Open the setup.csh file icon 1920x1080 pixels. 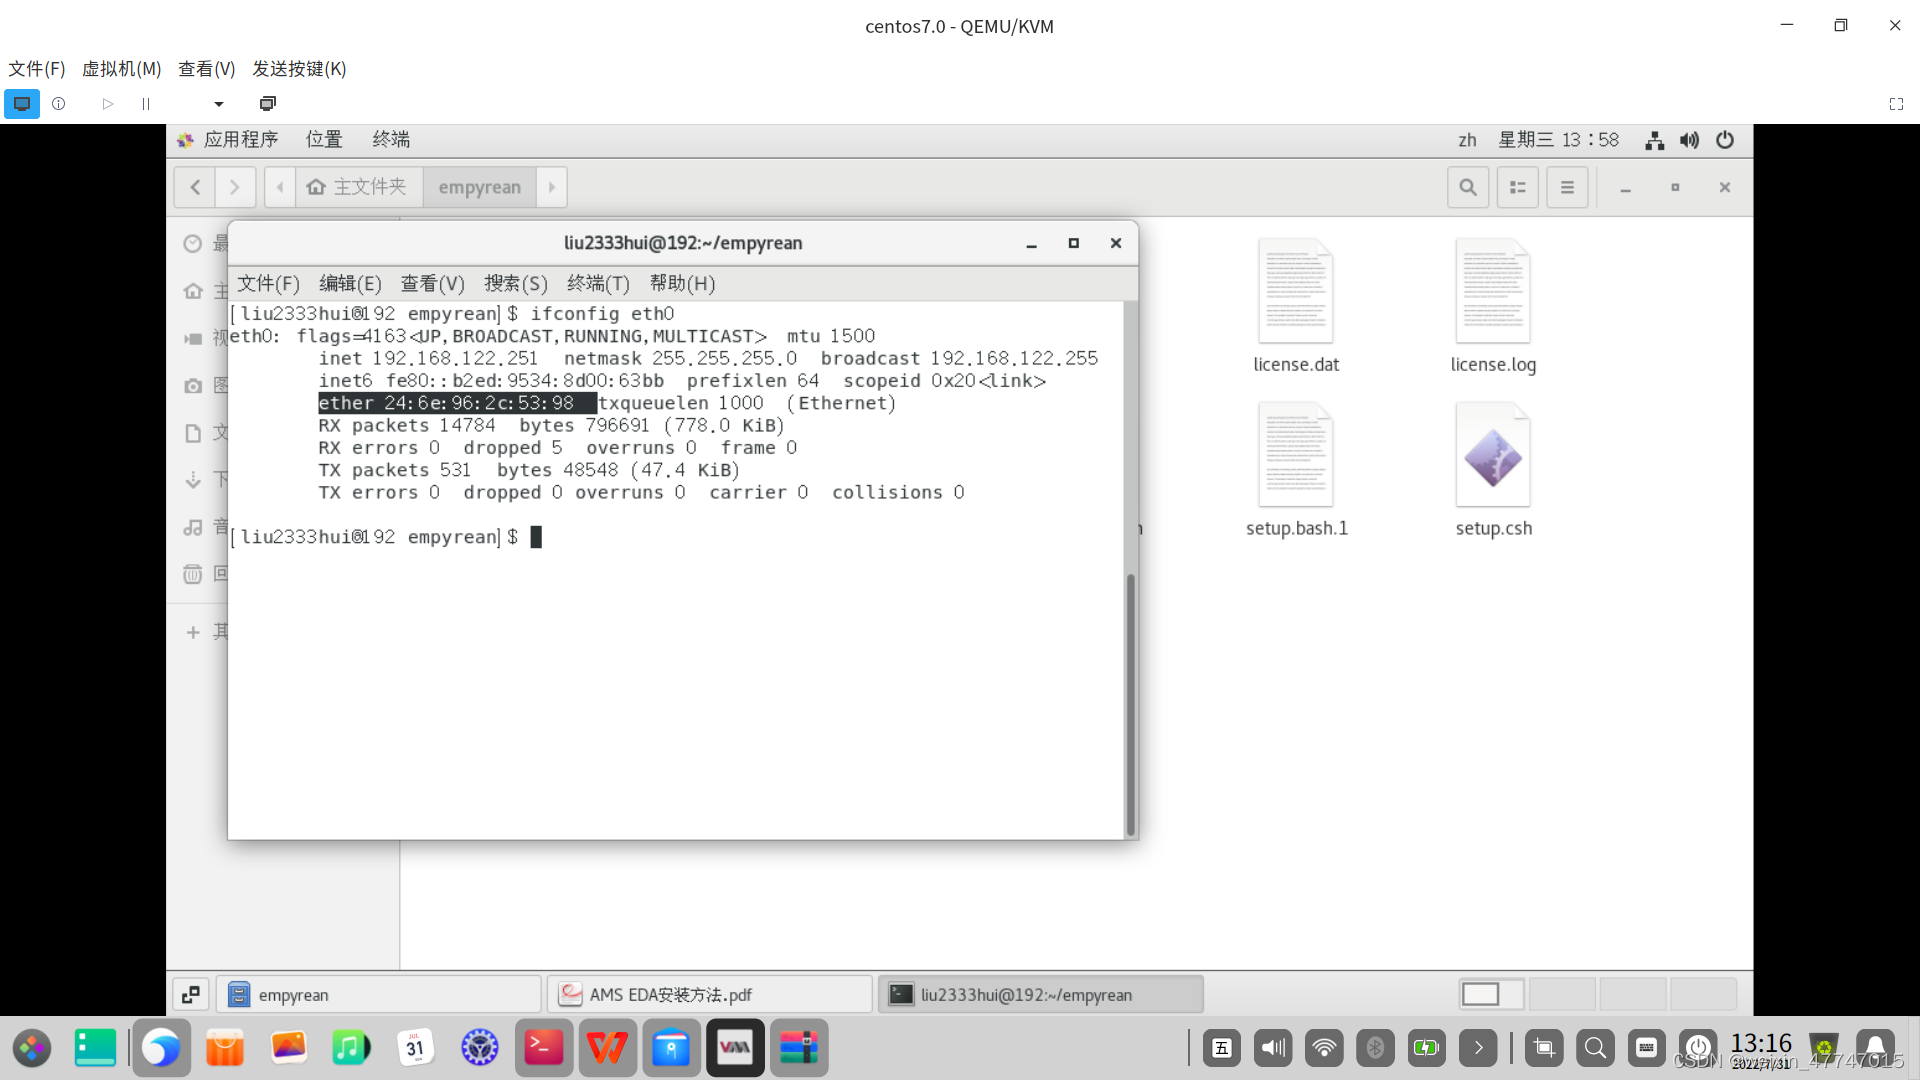pos(1493,458)
